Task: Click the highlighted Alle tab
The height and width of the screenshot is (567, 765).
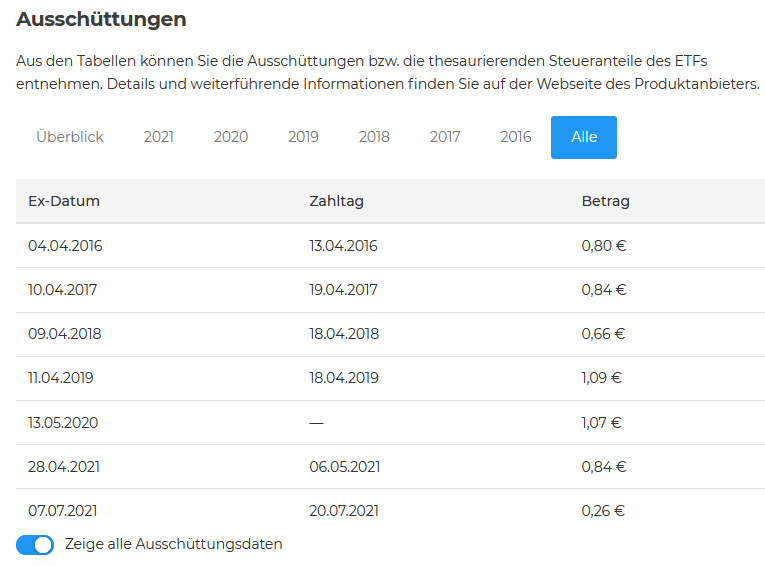Action: (x=584, y=137)
